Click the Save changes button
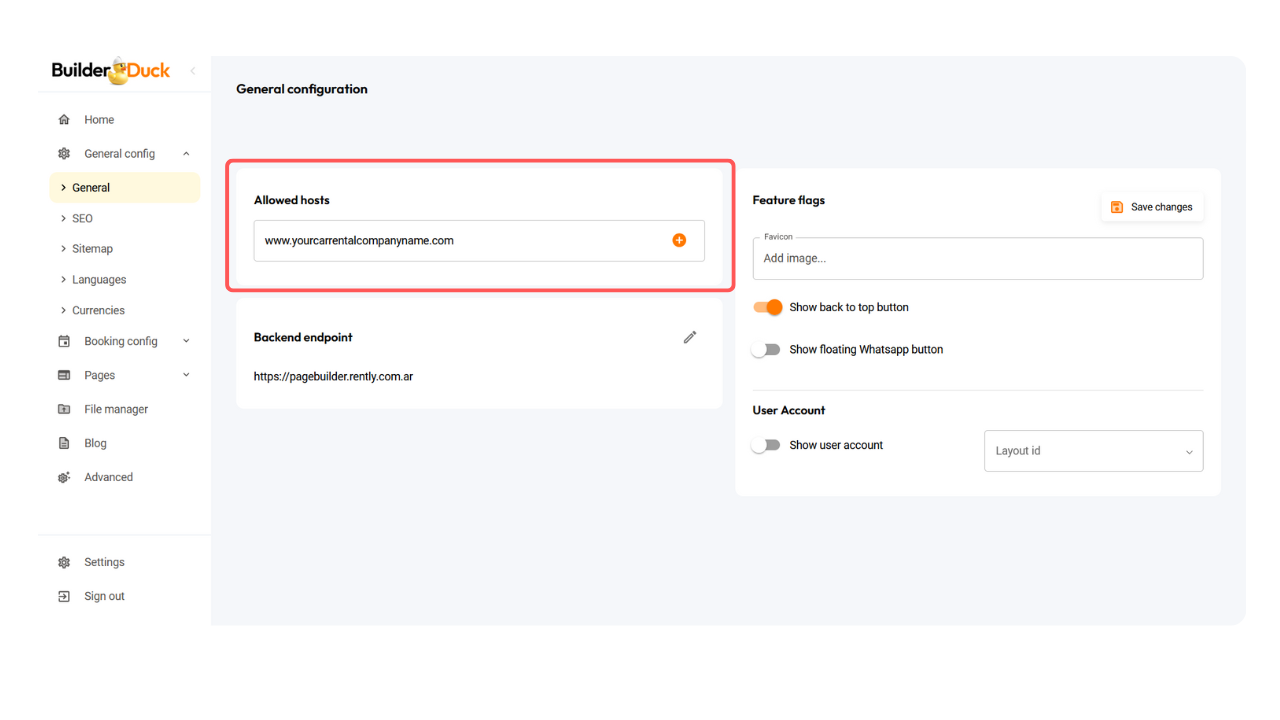 (x=1151, y=207)
